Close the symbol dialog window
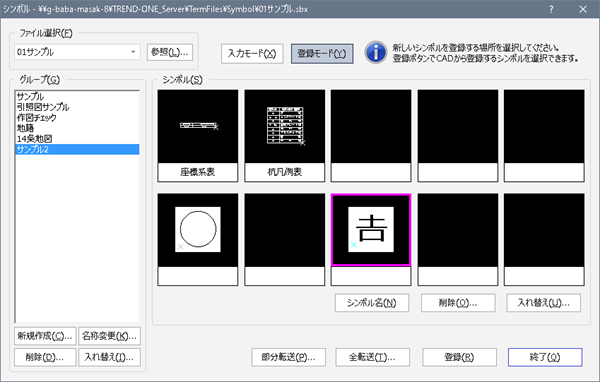The height and width of the screenshot is (382, 600). 582,9
